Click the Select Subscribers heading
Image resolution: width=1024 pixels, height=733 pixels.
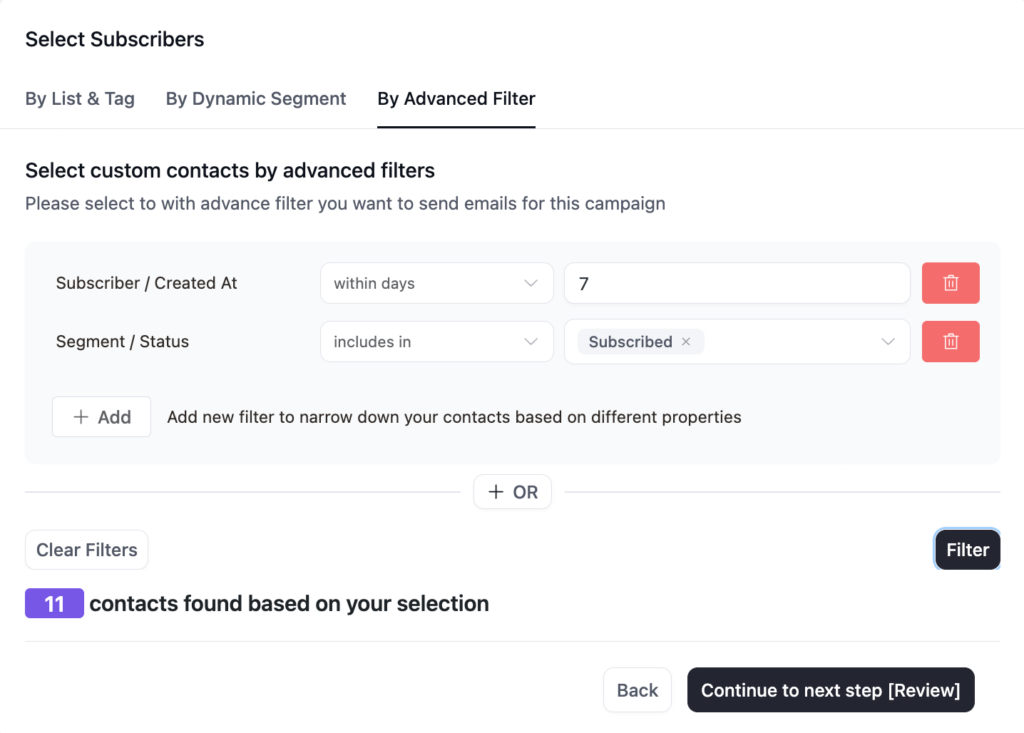tap(114, 39)
